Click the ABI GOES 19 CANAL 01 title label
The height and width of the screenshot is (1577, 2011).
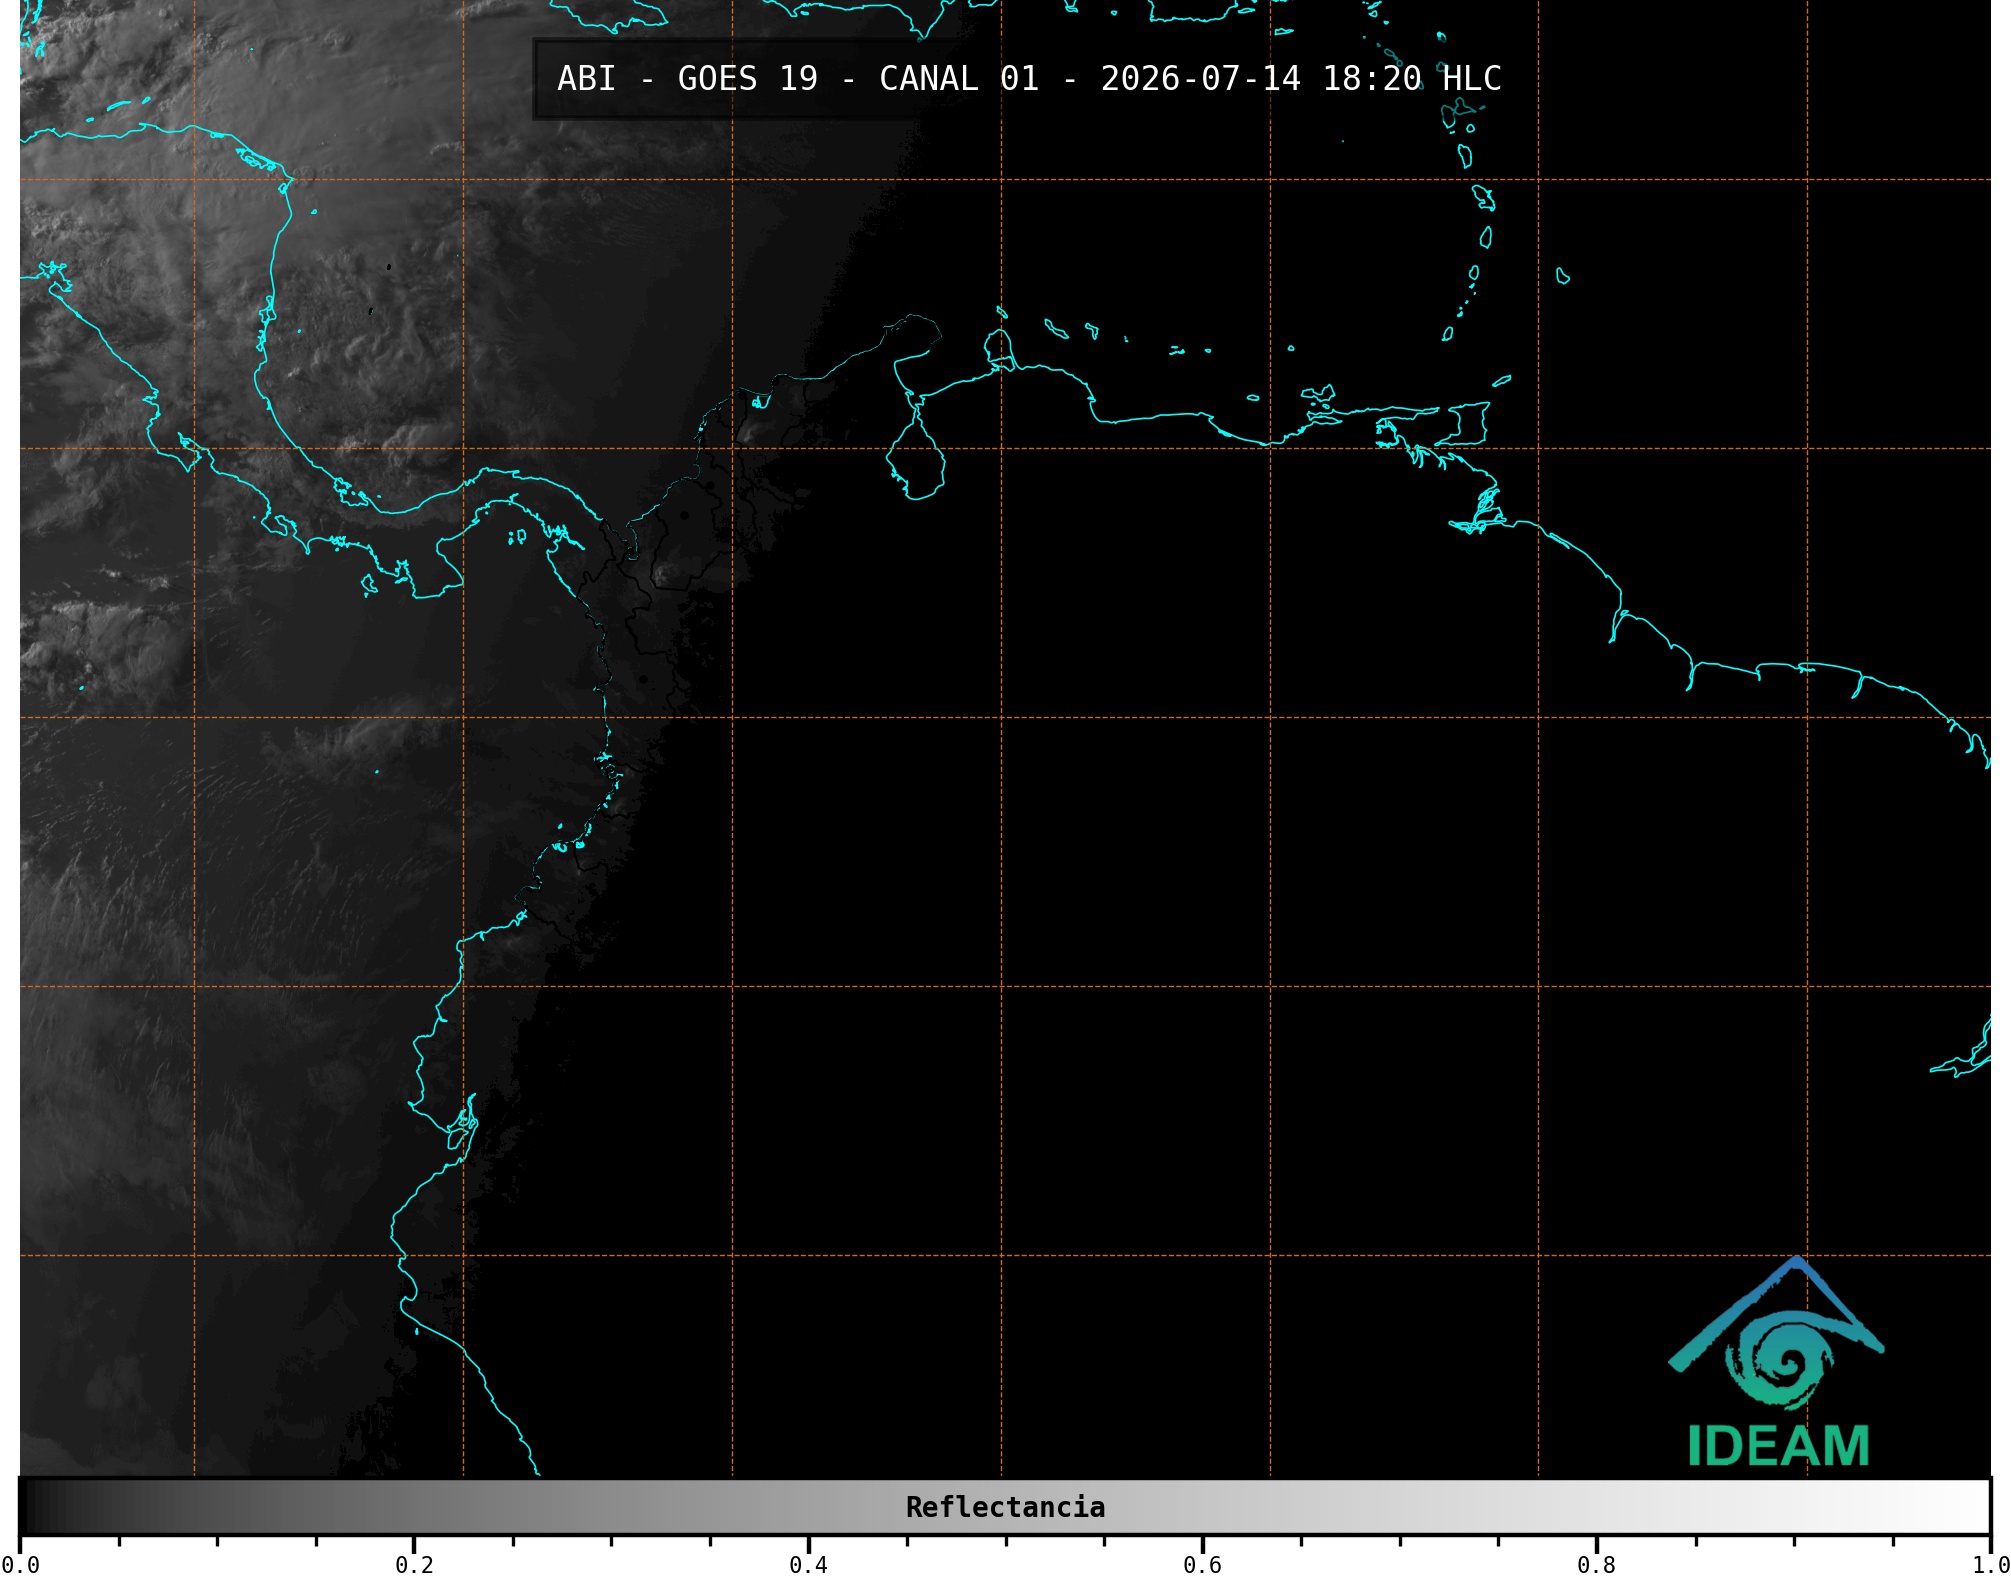pyautogui.click(x=1029, y=79)
